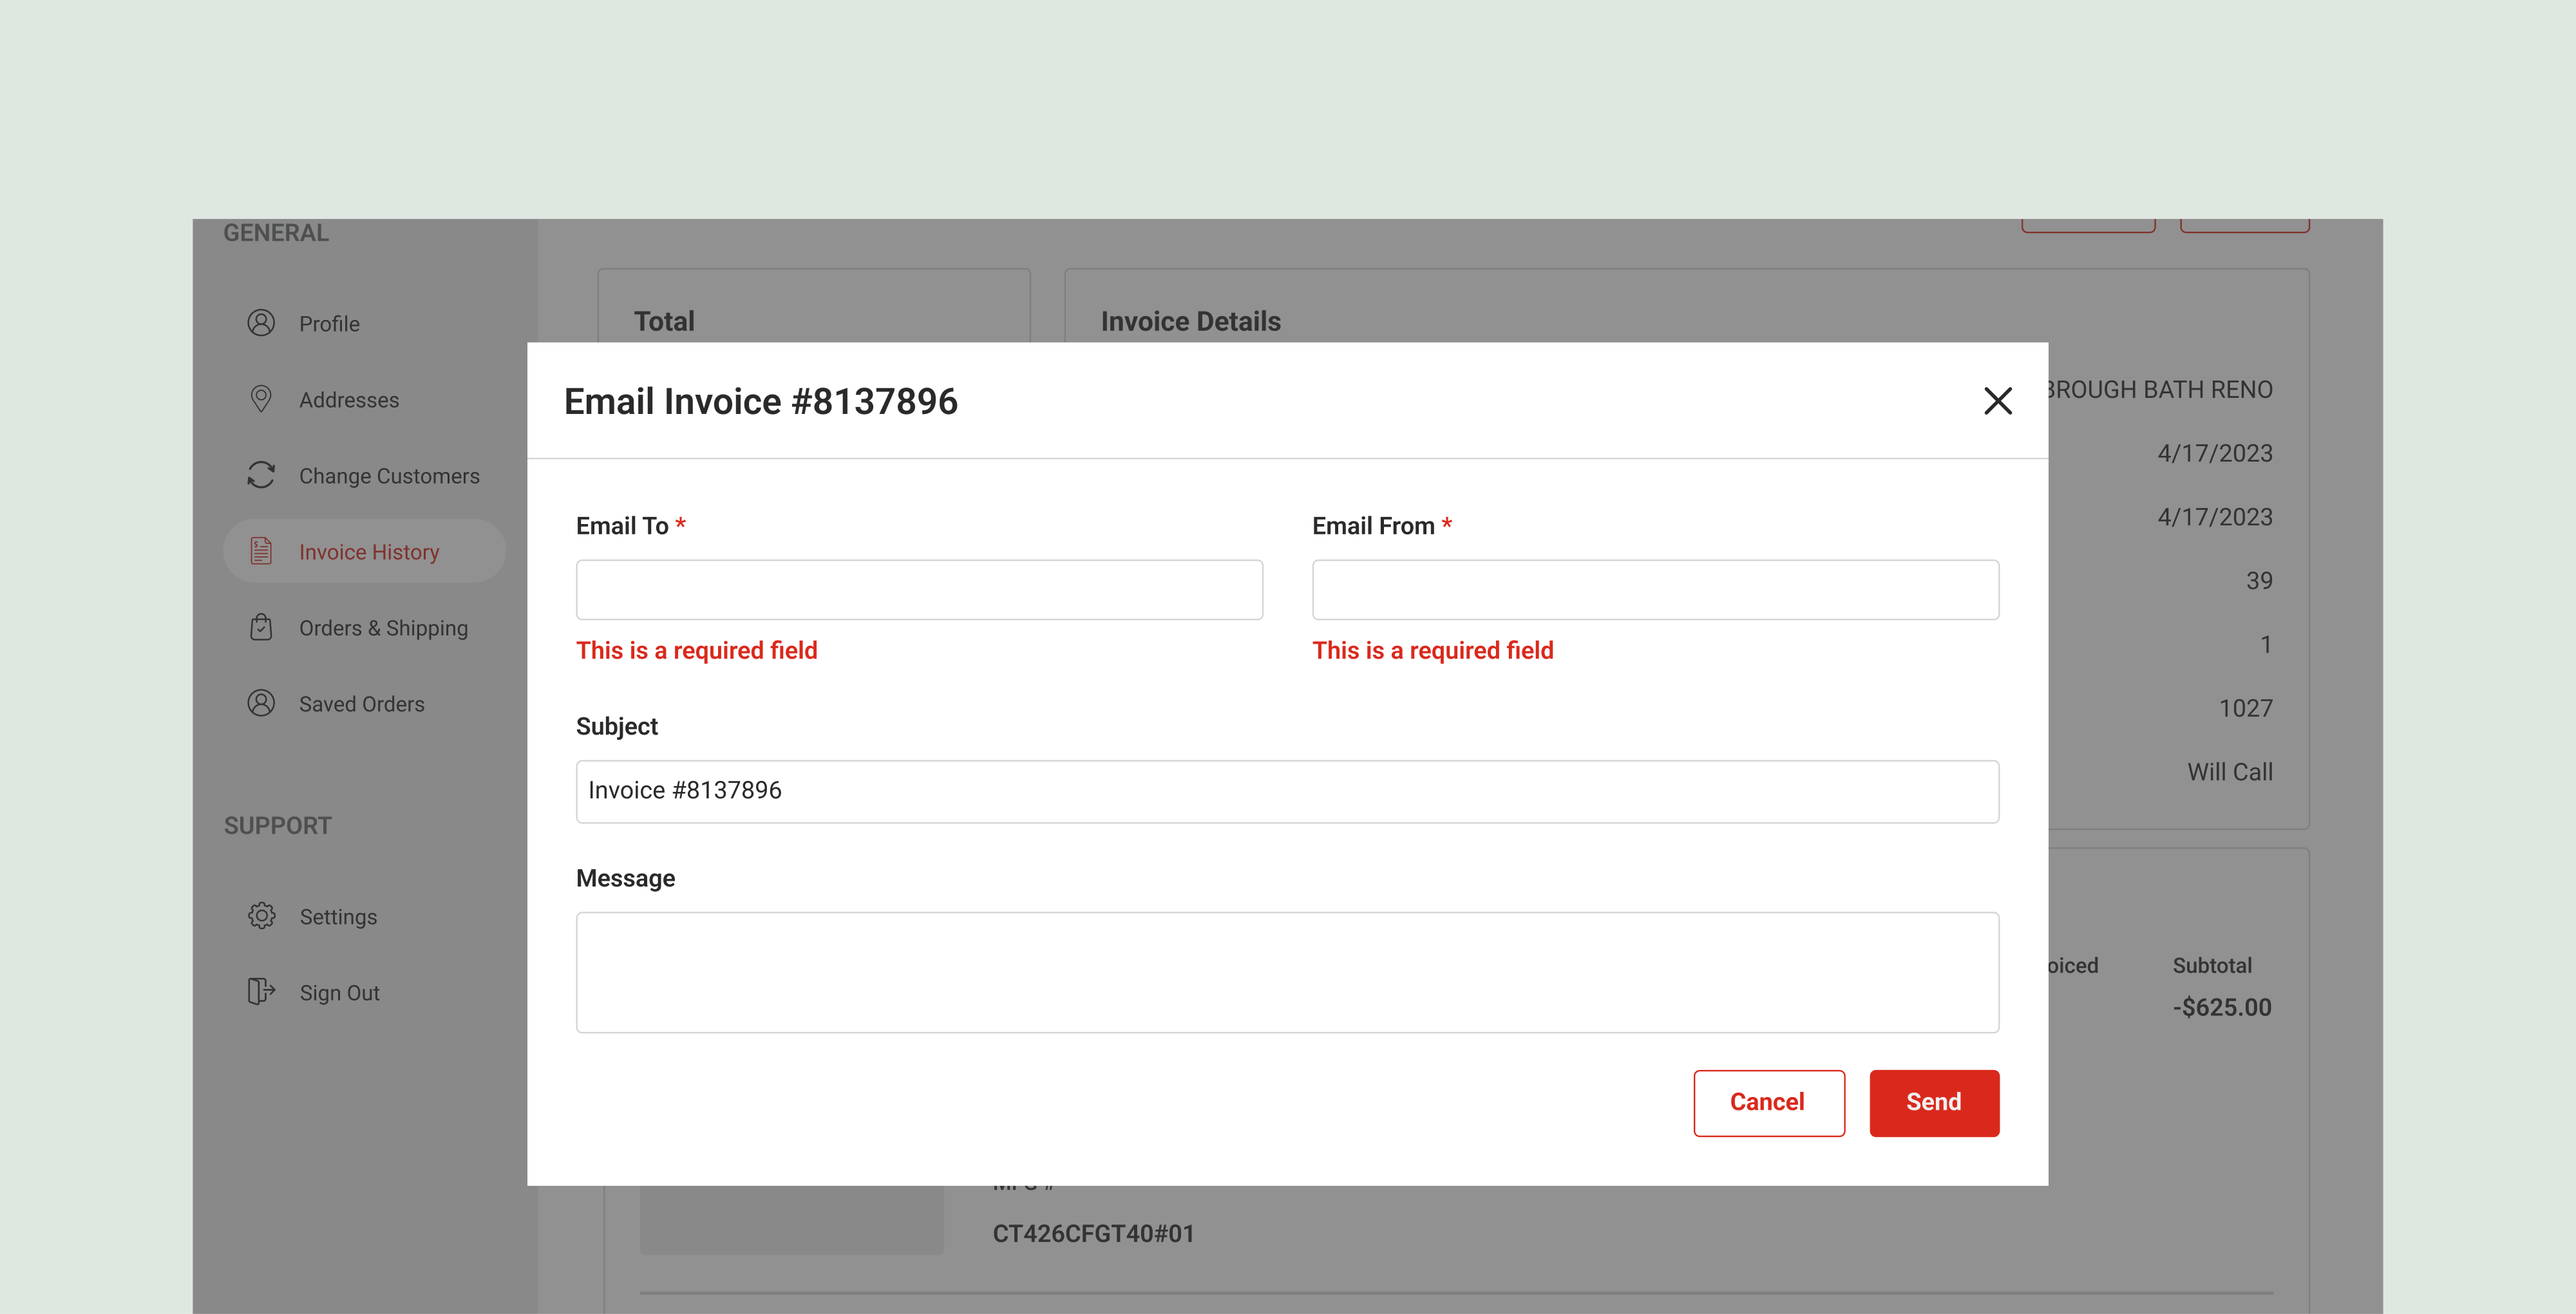Viewport: 2576px width, 1314px height.
Task: Click the Orders & Shipping bag icon
Action: 261,627
